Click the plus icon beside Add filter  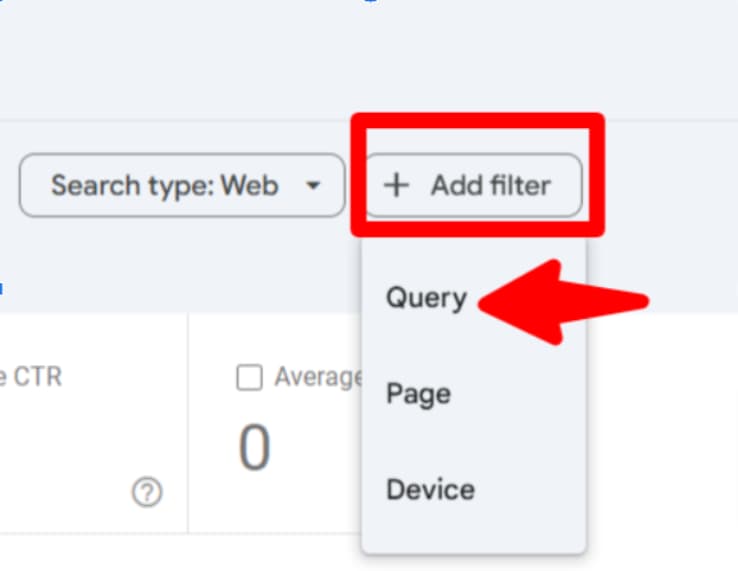[397, 185]
